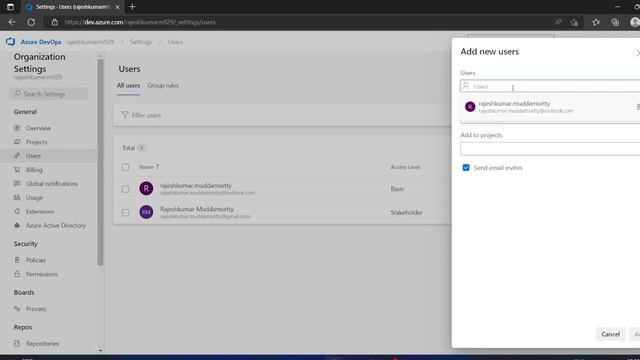Screen dimensions: 640x360
Task: Open Policies under Security
Action: click(36, 260)
